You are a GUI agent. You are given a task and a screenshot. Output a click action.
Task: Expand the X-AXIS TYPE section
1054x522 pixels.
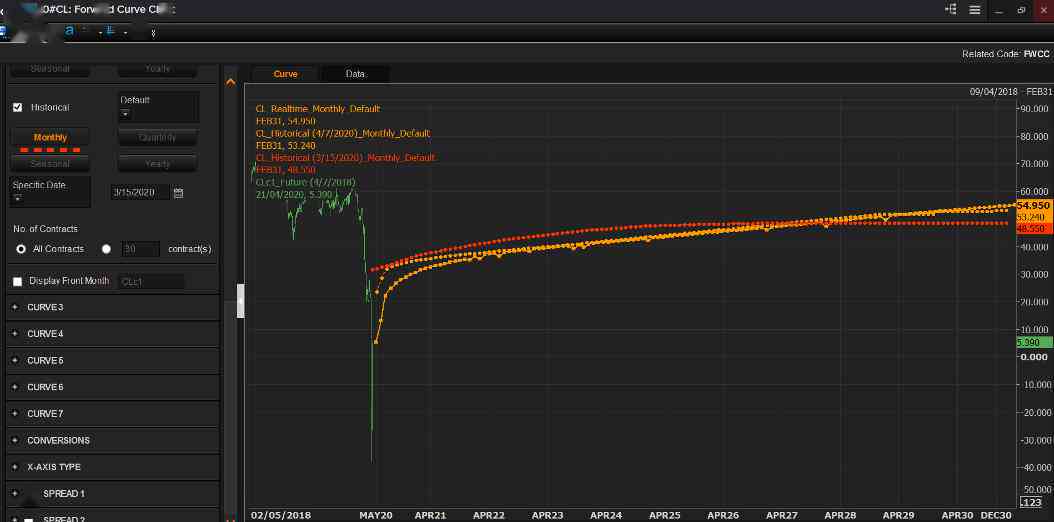click(x=113, y=467)
